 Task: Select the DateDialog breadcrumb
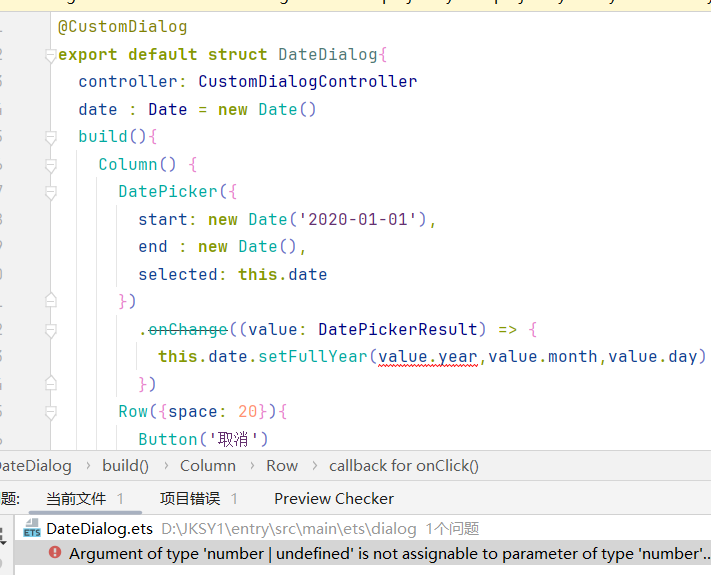click(35, 466)
